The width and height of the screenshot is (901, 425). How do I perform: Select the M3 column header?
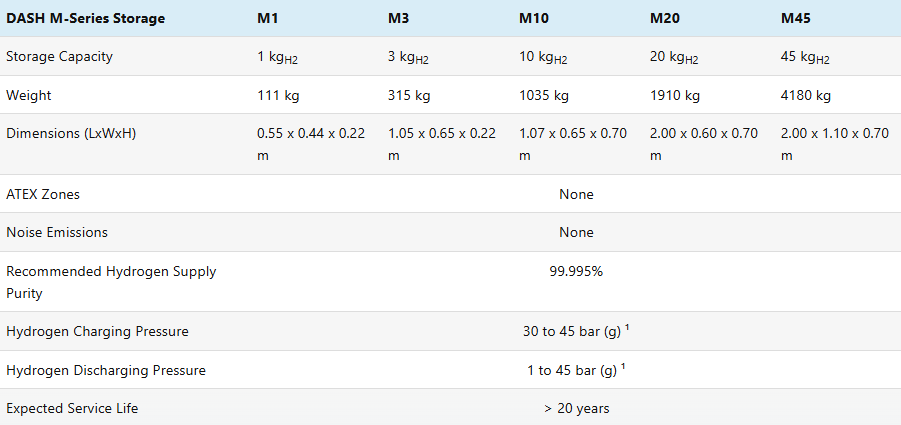coord(399,18)
